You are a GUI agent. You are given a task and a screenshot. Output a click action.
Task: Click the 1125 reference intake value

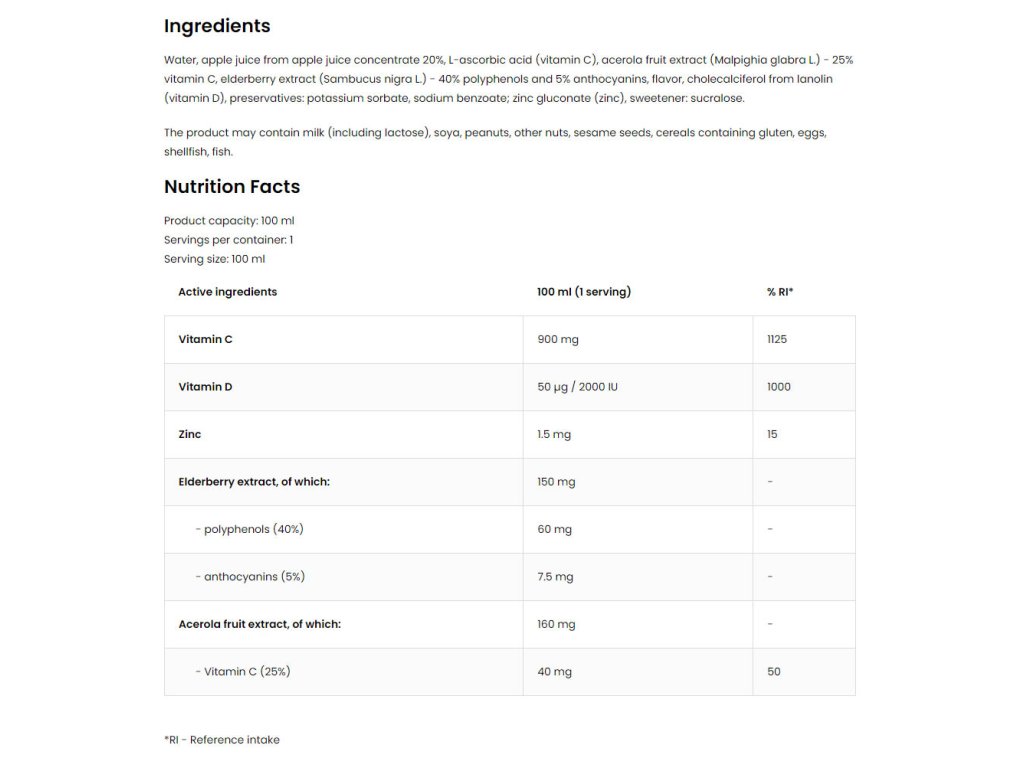[777, 340]
